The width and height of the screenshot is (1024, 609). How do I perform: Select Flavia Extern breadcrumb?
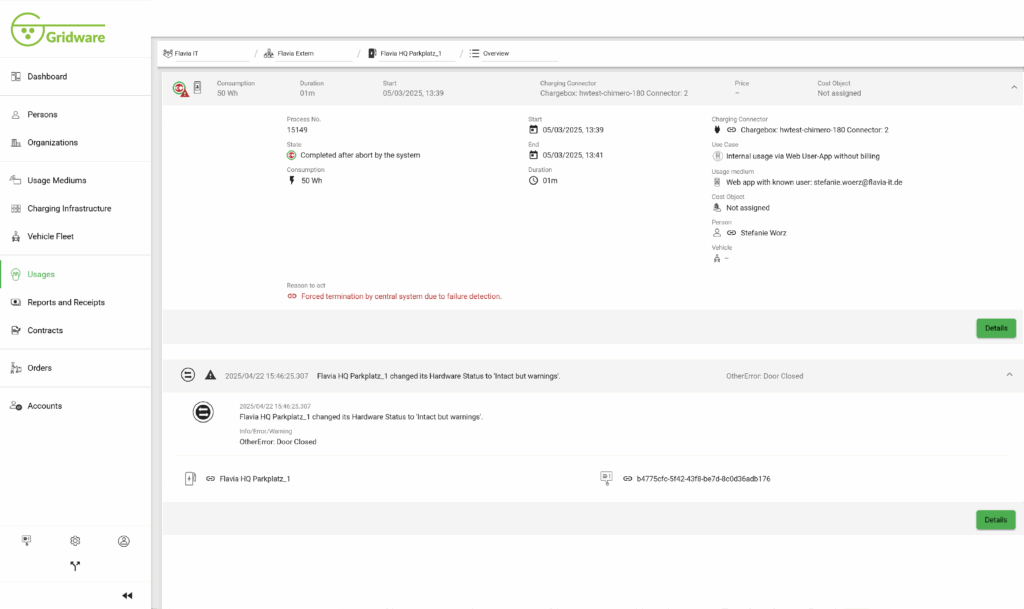coord(308,54)
